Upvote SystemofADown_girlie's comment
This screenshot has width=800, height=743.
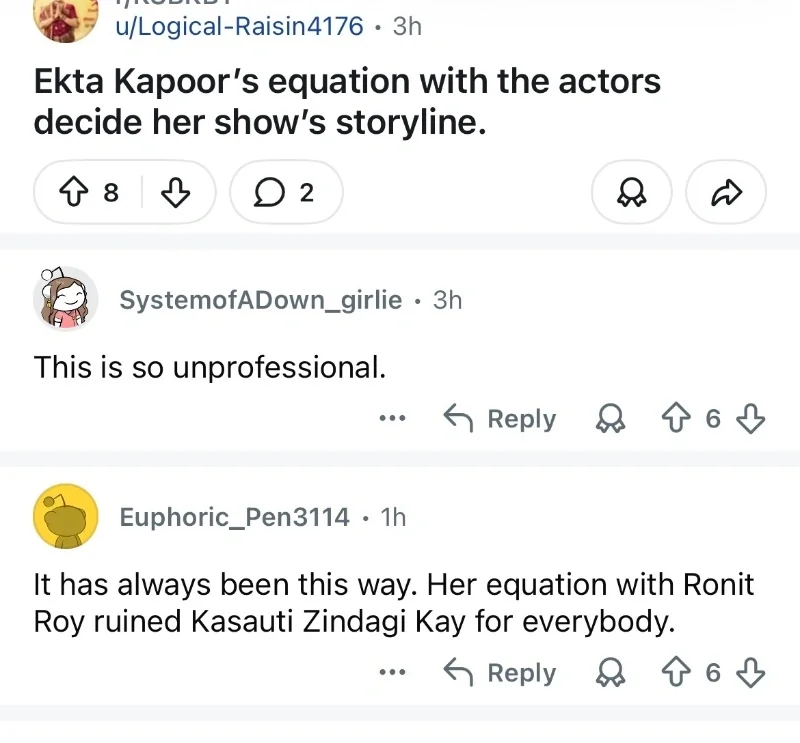676,418
